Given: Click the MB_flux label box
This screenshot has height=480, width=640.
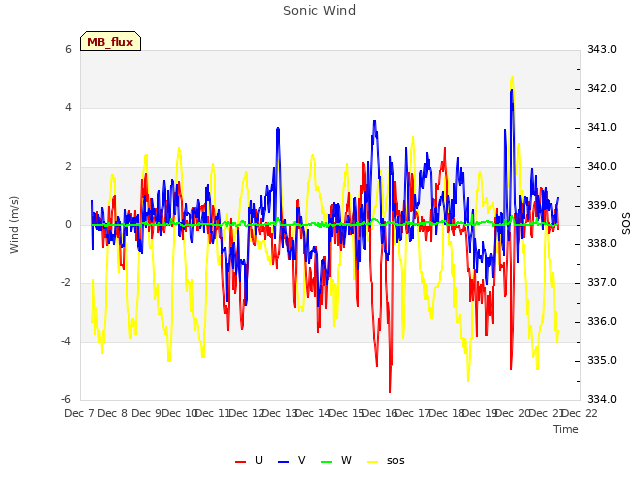Looking at the screenshot, I should (x=110, y=41).
